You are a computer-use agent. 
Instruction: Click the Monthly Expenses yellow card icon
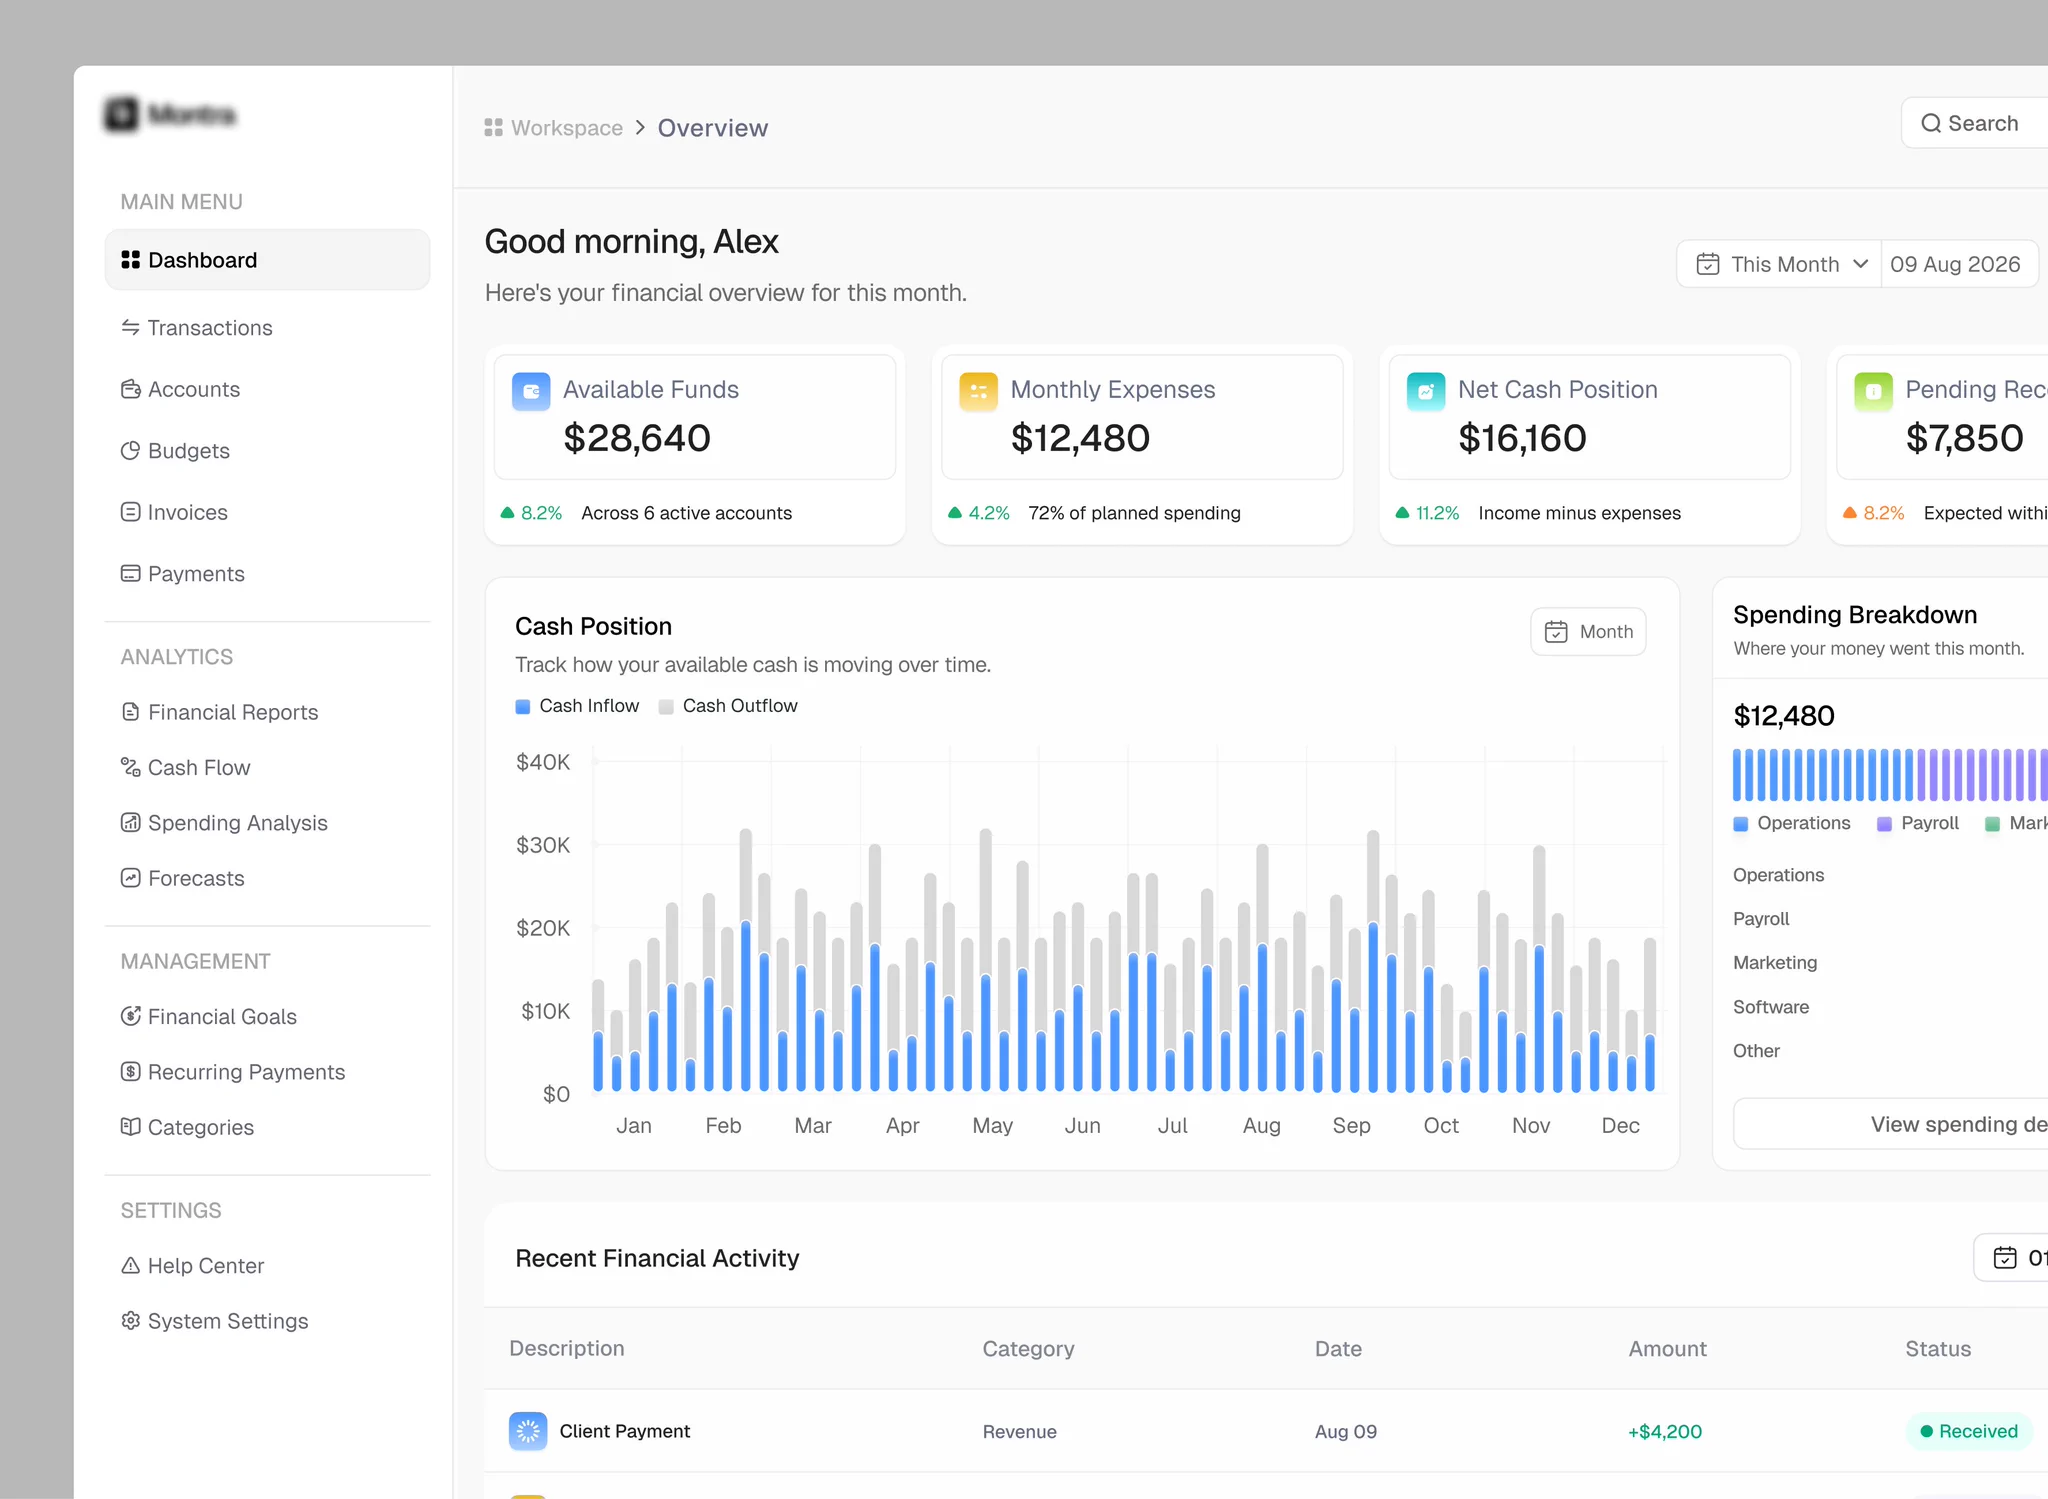pos(978,391)
